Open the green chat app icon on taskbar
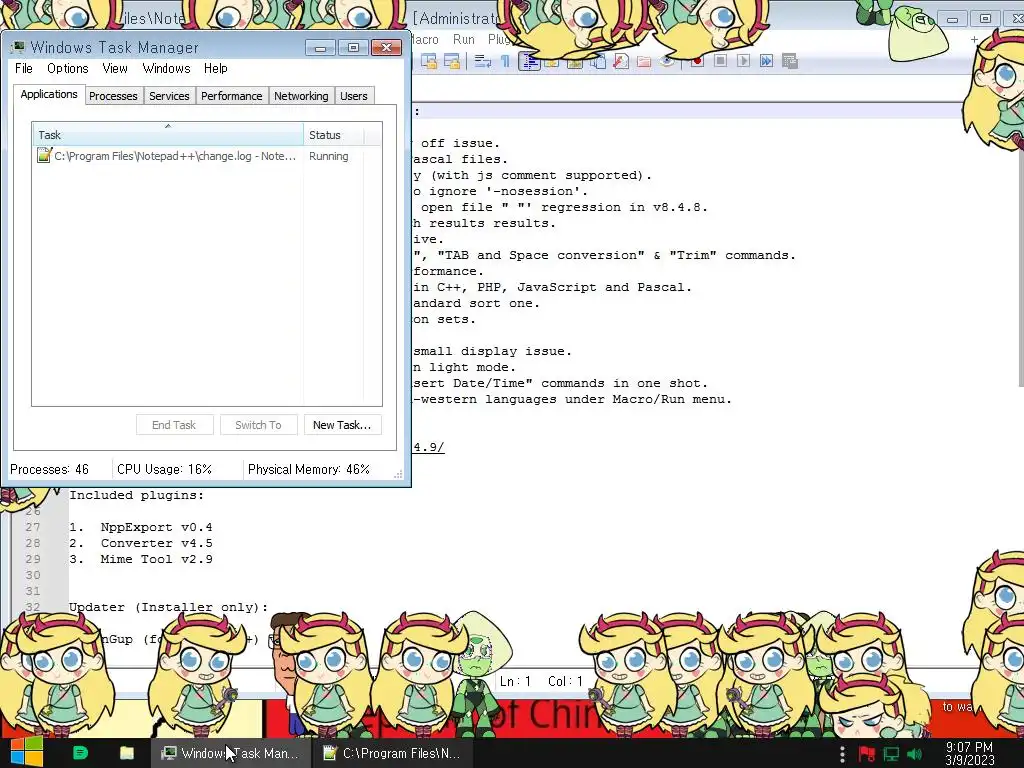This screenshot has width=1024, height=768. [x=80, y=753]
